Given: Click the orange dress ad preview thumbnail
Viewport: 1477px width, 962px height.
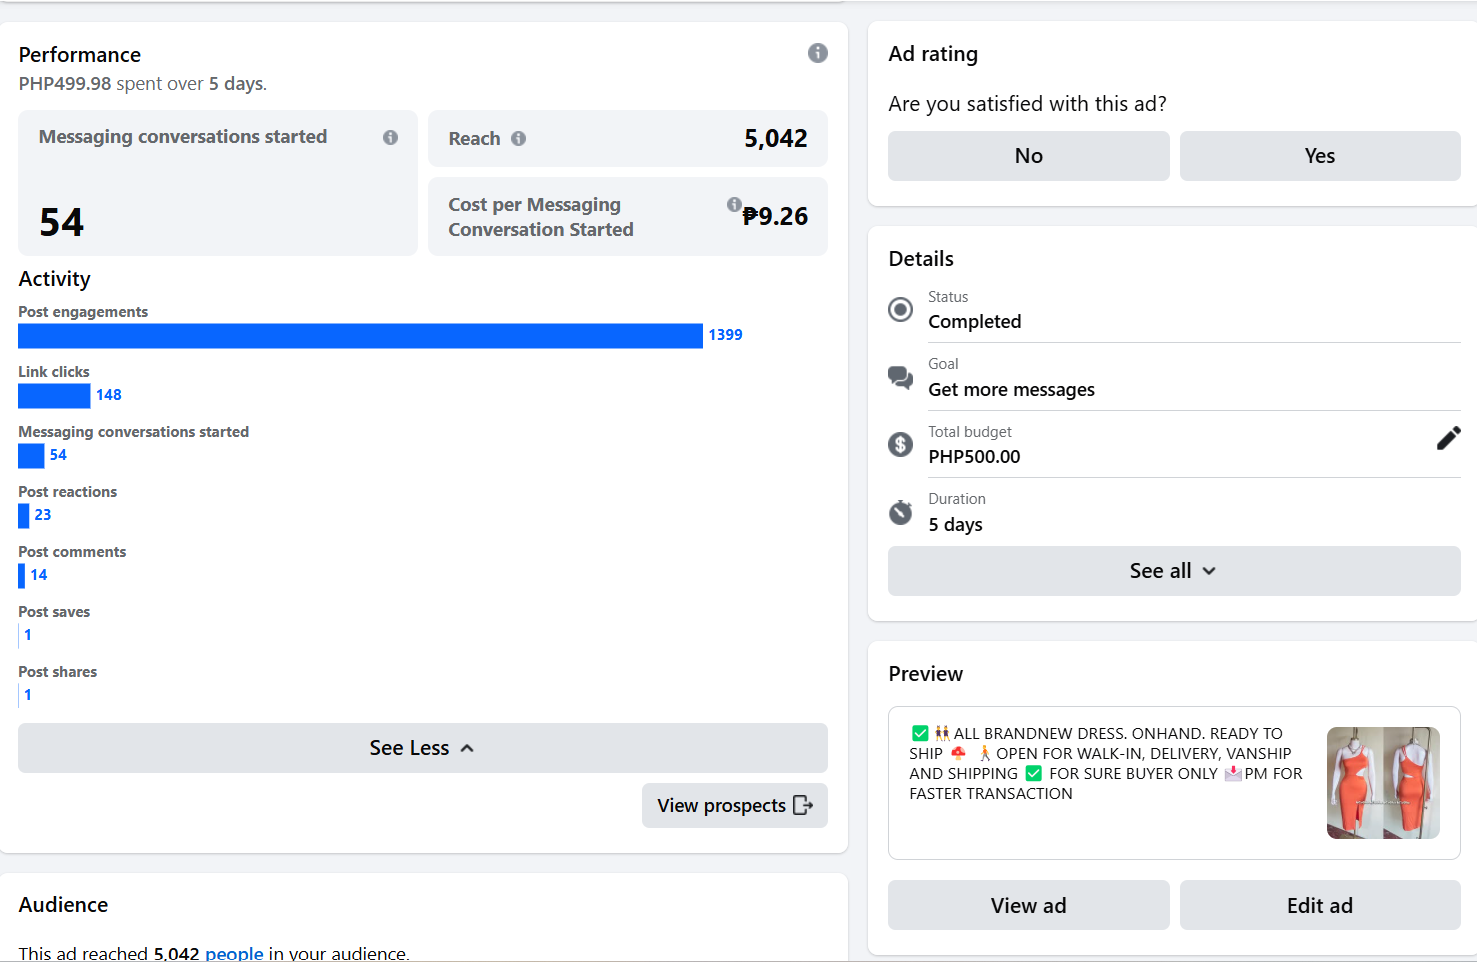Looking at the screenshot, I should click(x=1382, y=783).
